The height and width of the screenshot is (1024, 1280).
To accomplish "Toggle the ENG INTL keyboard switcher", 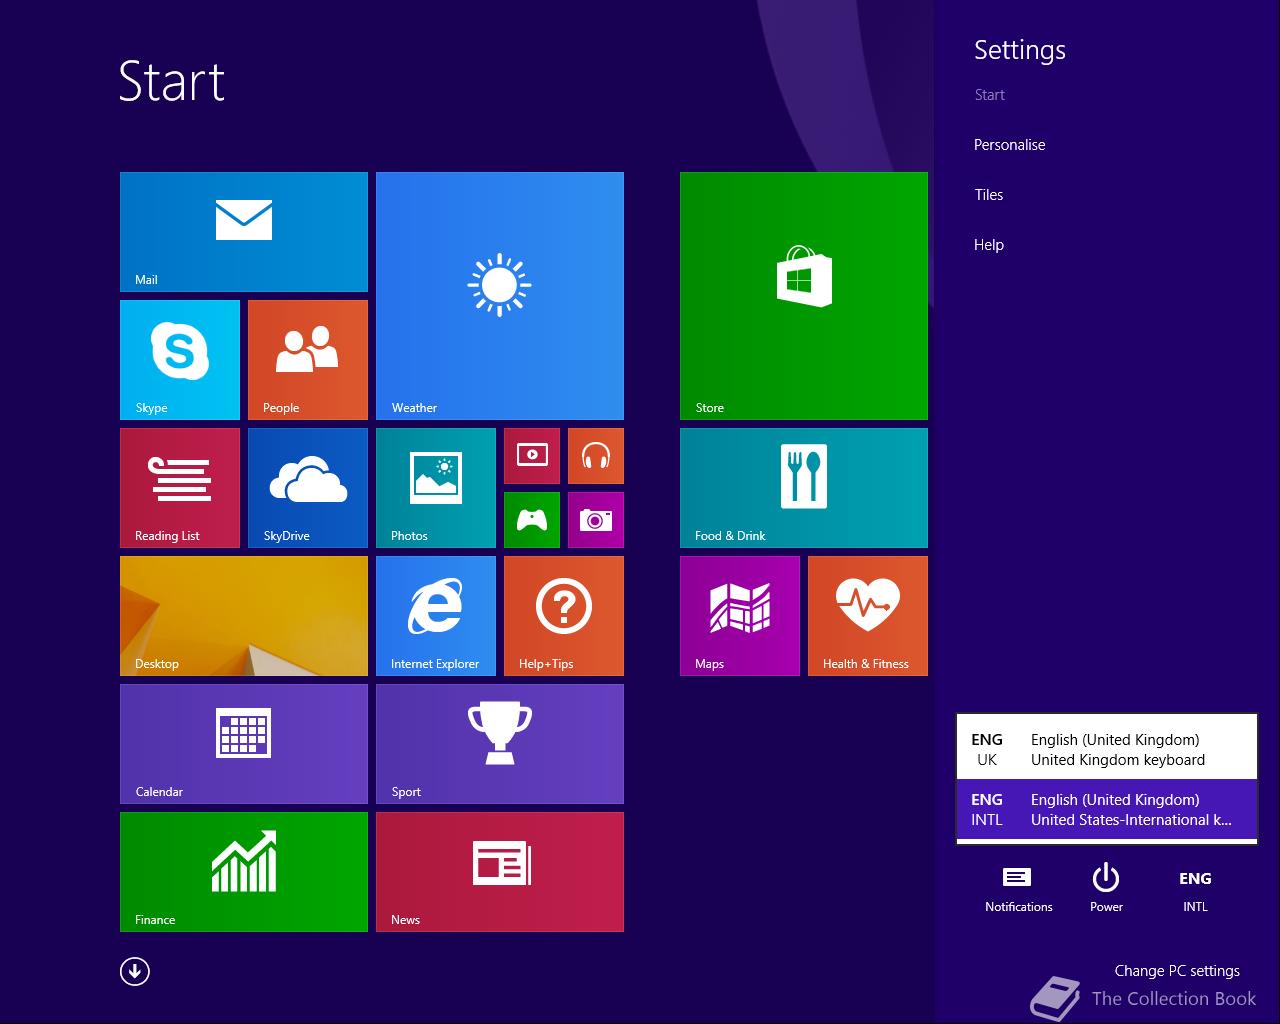I will click(x=1195, y=890).
